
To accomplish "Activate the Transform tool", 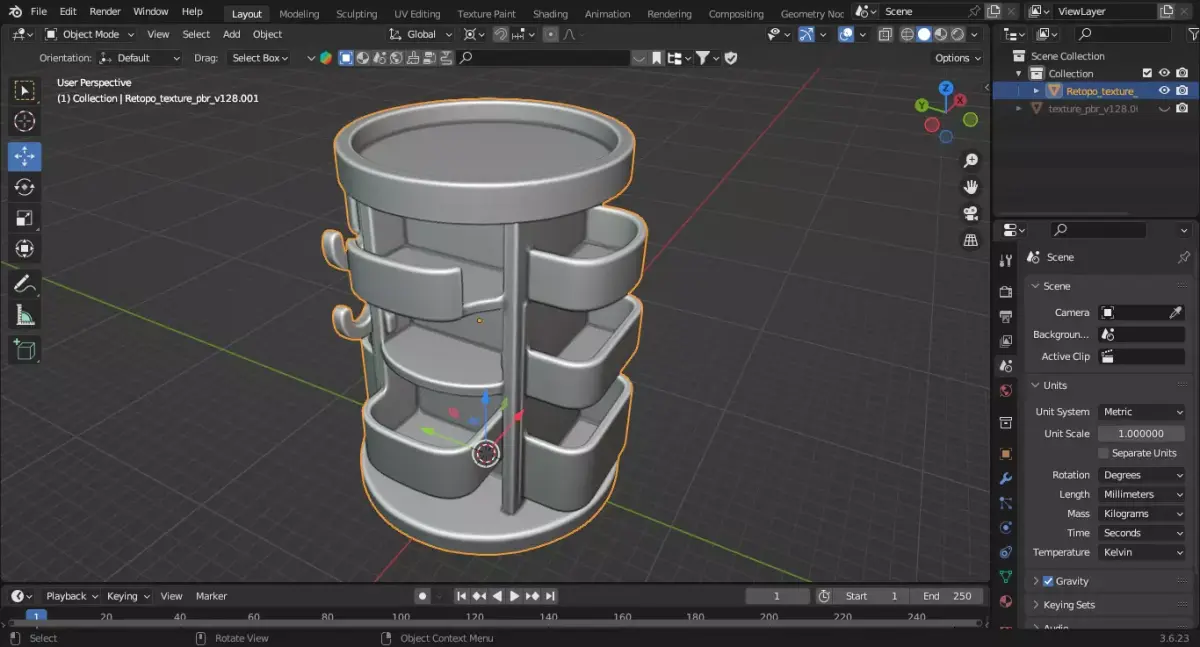I will pyautogui.click(x=25, y=249).
